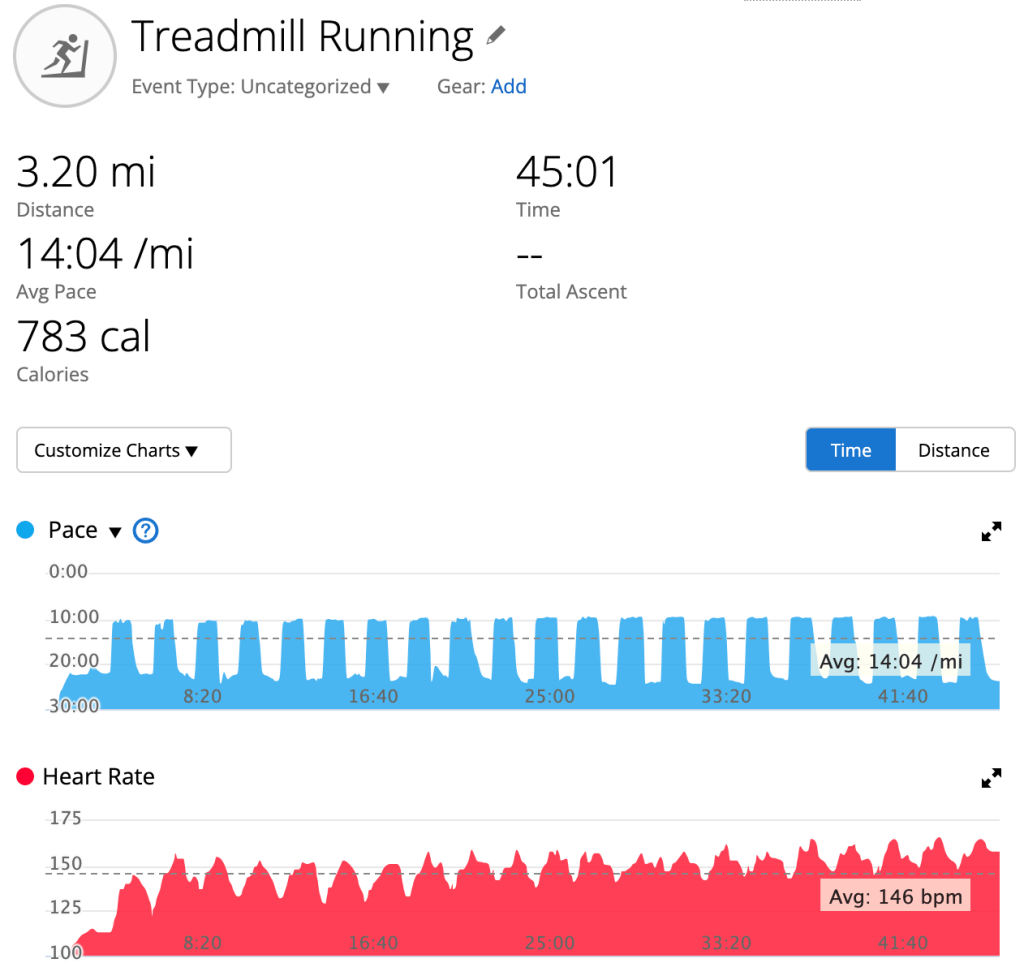
Task: Click the Treadmill Running activity title
Action: (302, 38)
